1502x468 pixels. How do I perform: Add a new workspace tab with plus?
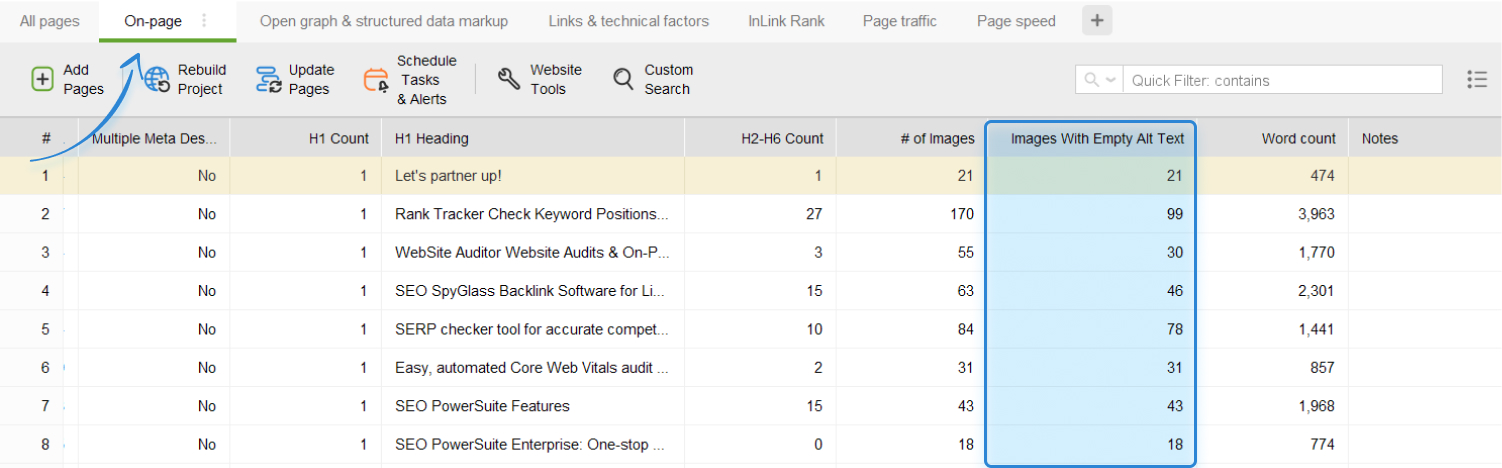pos(1097,21)
